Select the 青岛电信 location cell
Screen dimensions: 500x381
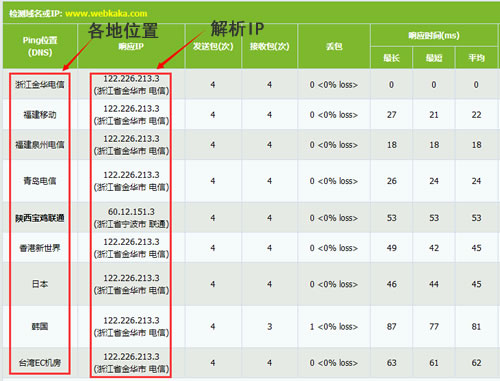click(x=40, y=181)
